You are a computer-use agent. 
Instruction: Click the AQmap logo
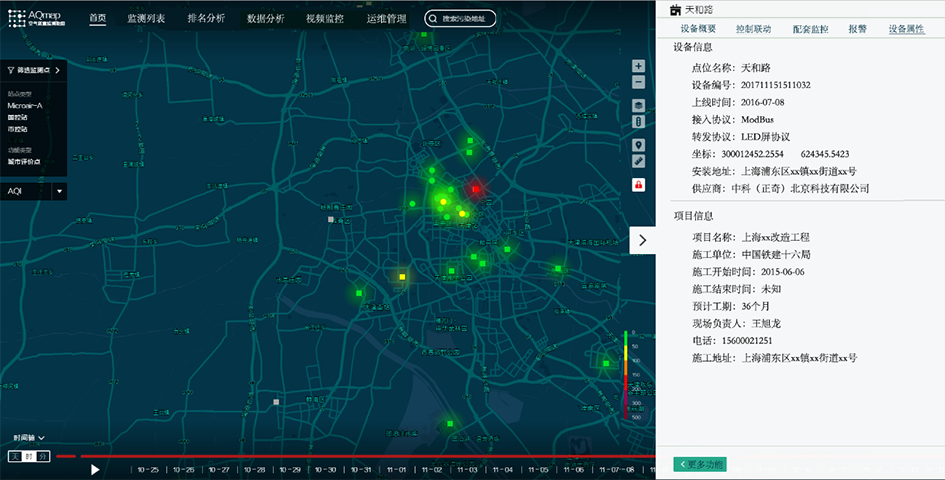[x=38, y=18]
